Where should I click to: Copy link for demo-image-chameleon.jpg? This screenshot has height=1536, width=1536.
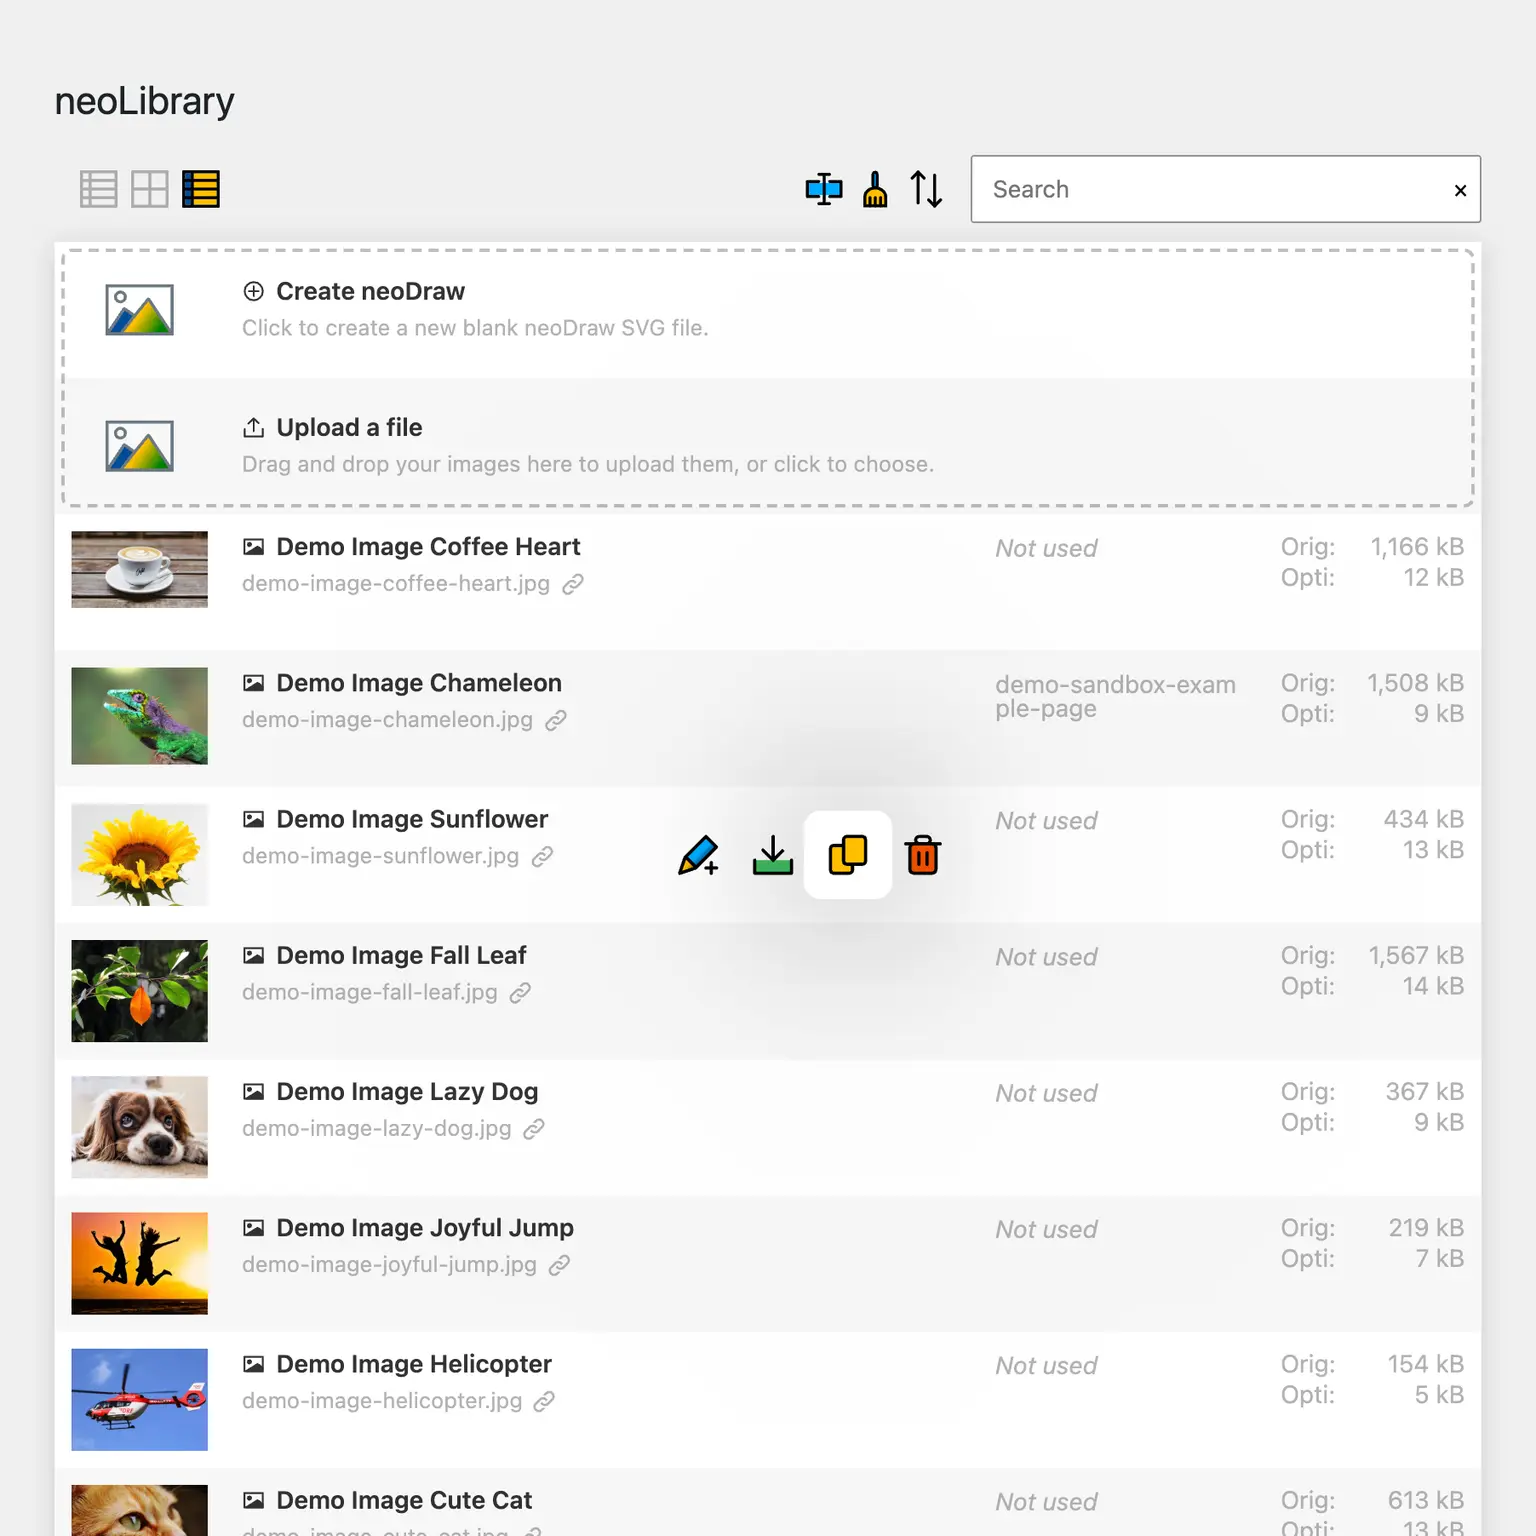(x=556, y=720)
